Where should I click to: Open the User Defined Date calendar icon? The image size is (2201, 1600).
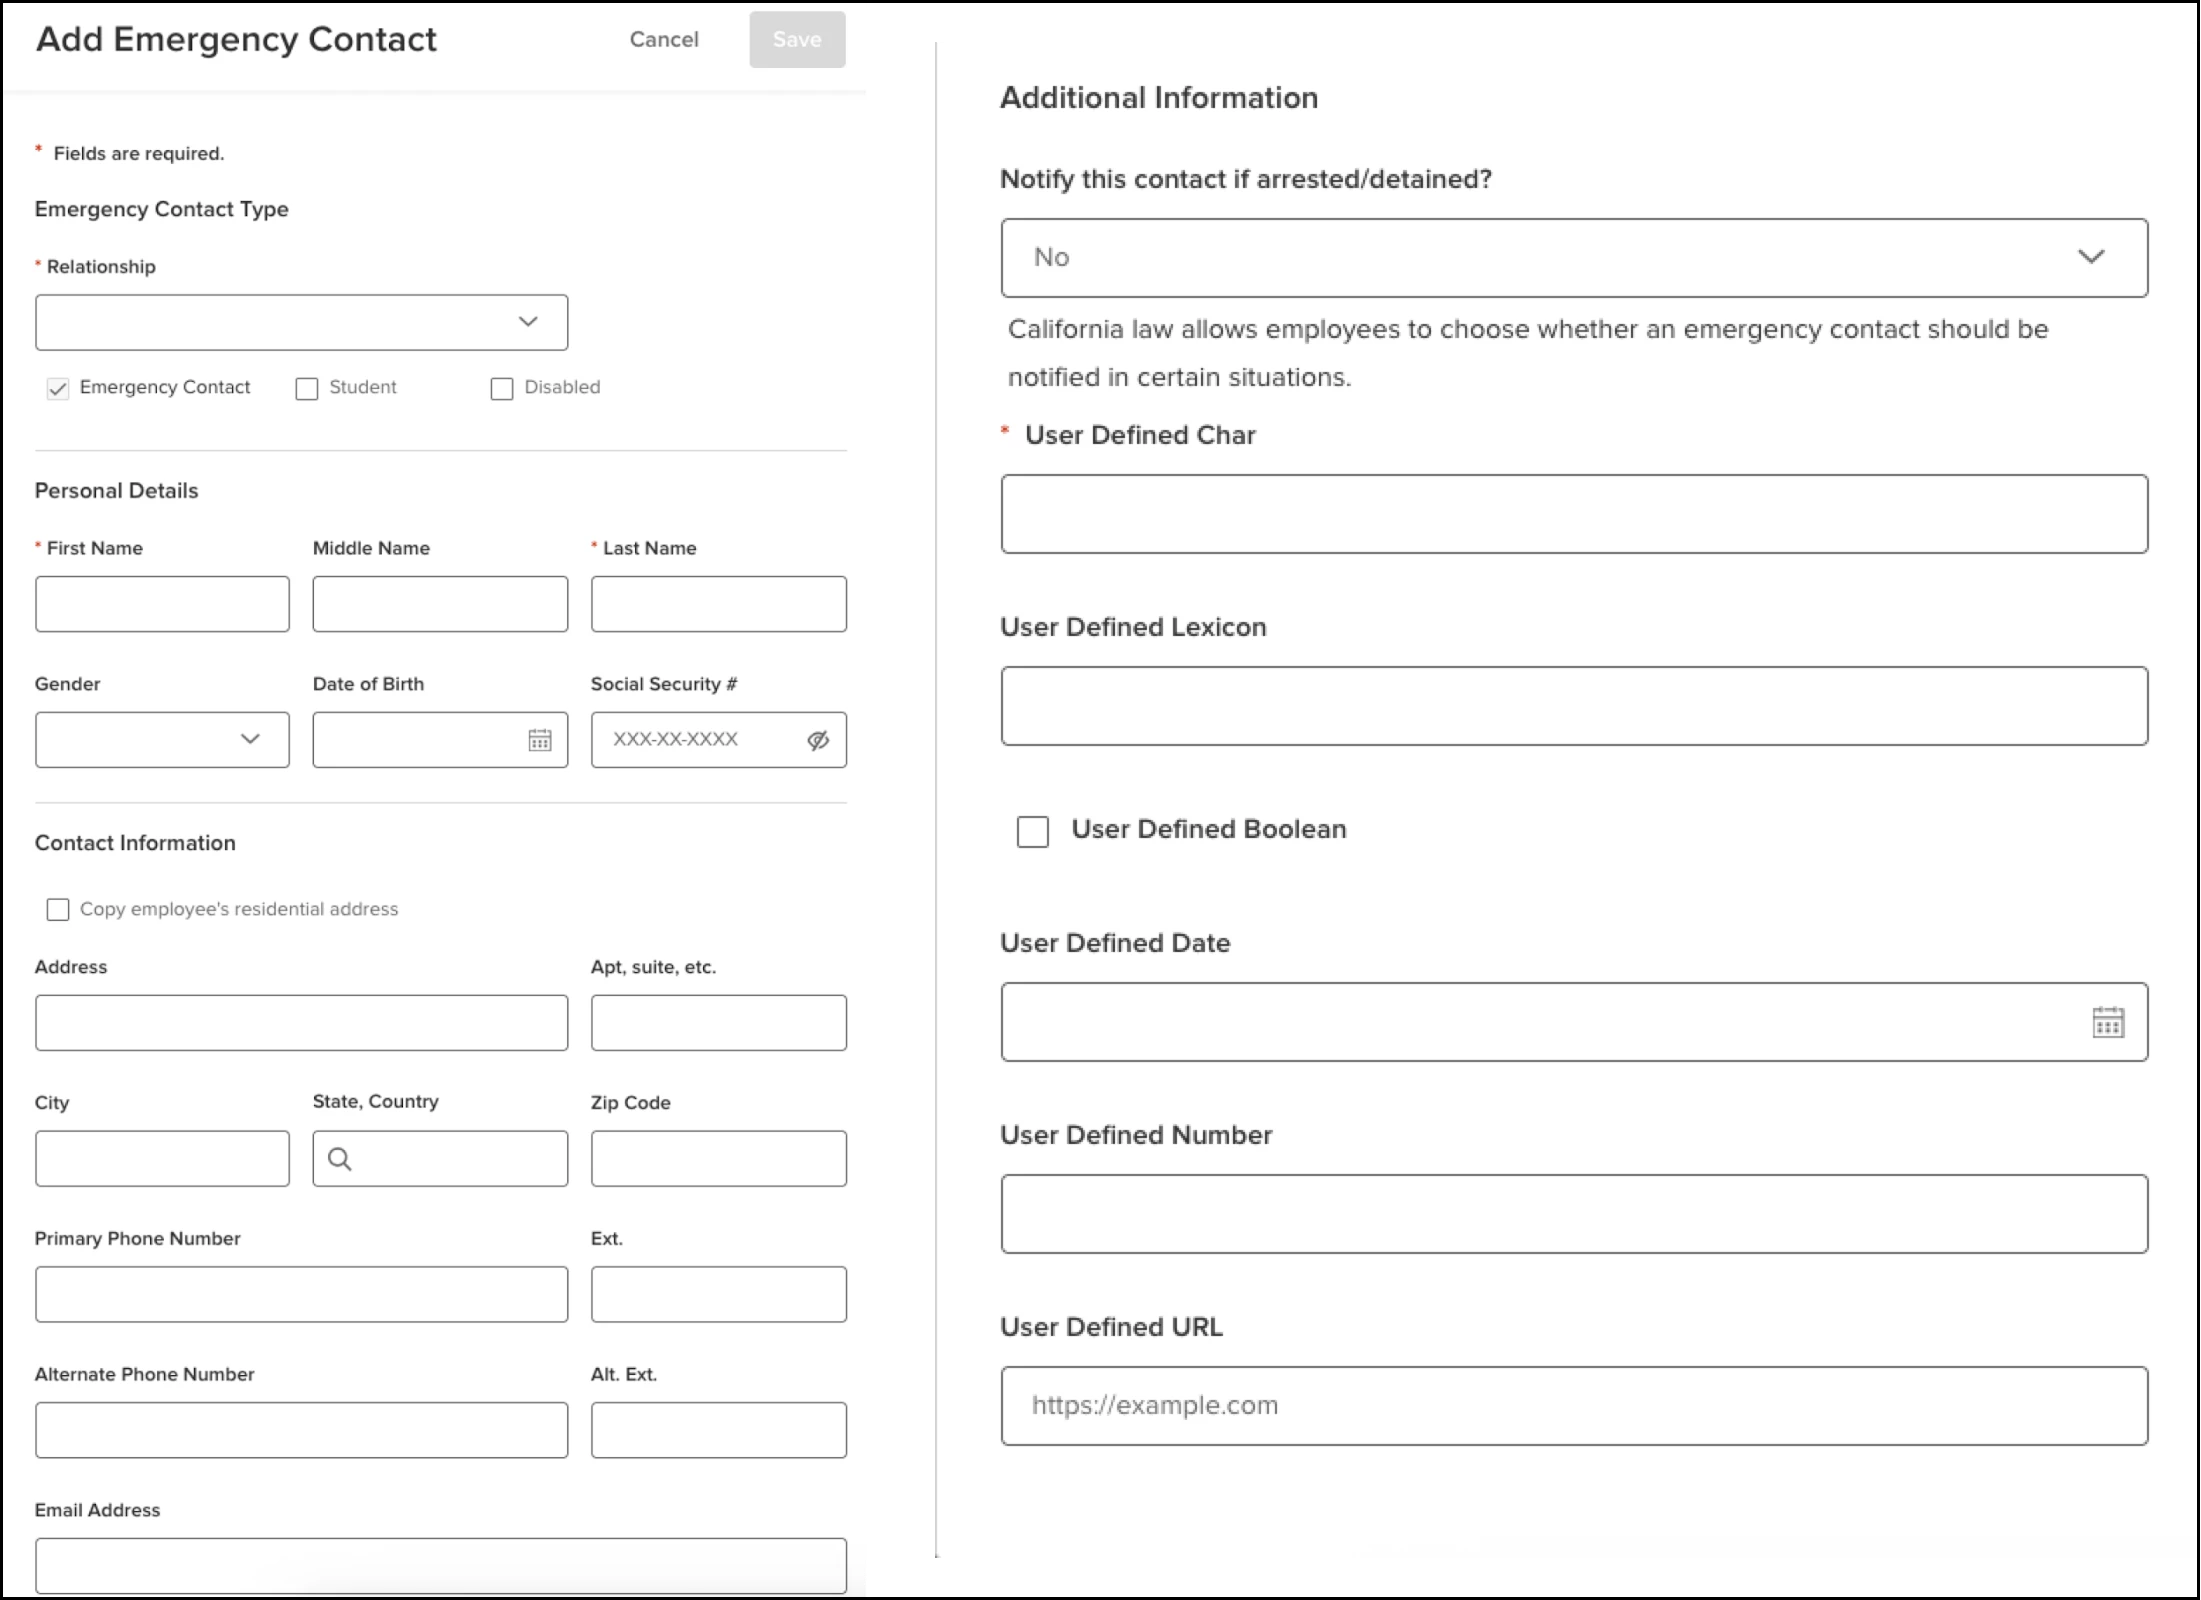point(2108,1022)
